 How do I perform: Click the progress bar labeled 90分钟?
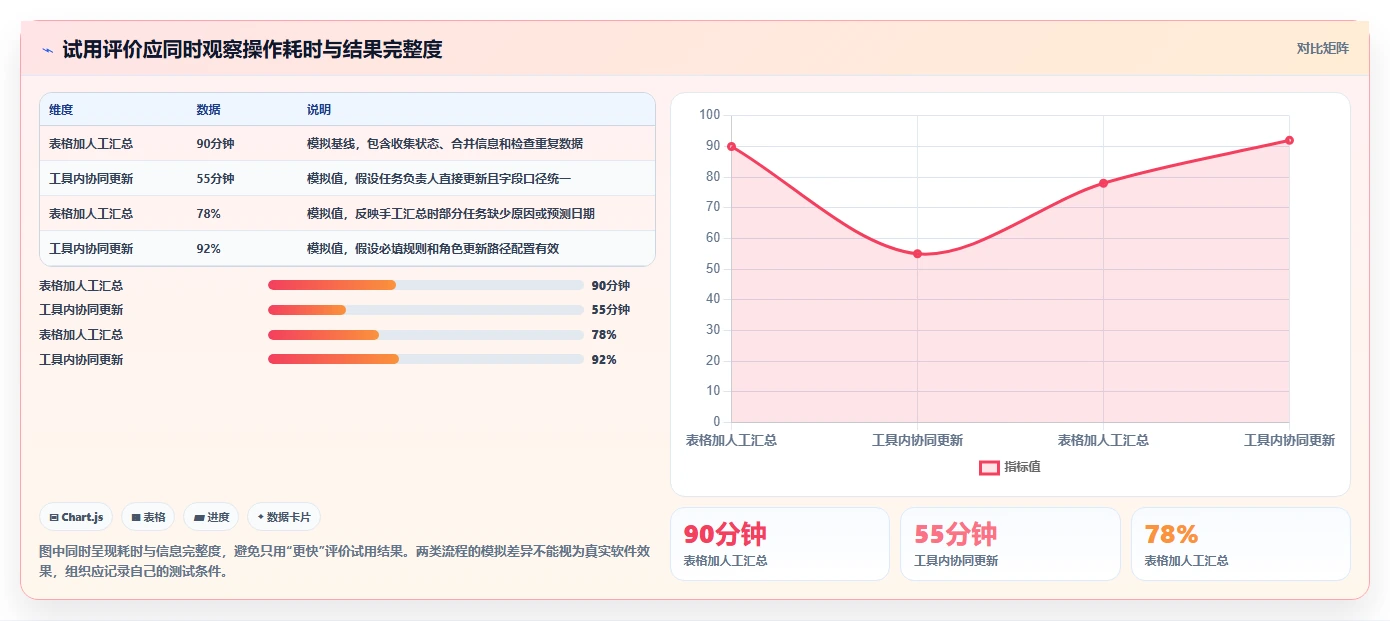(426, 285)
